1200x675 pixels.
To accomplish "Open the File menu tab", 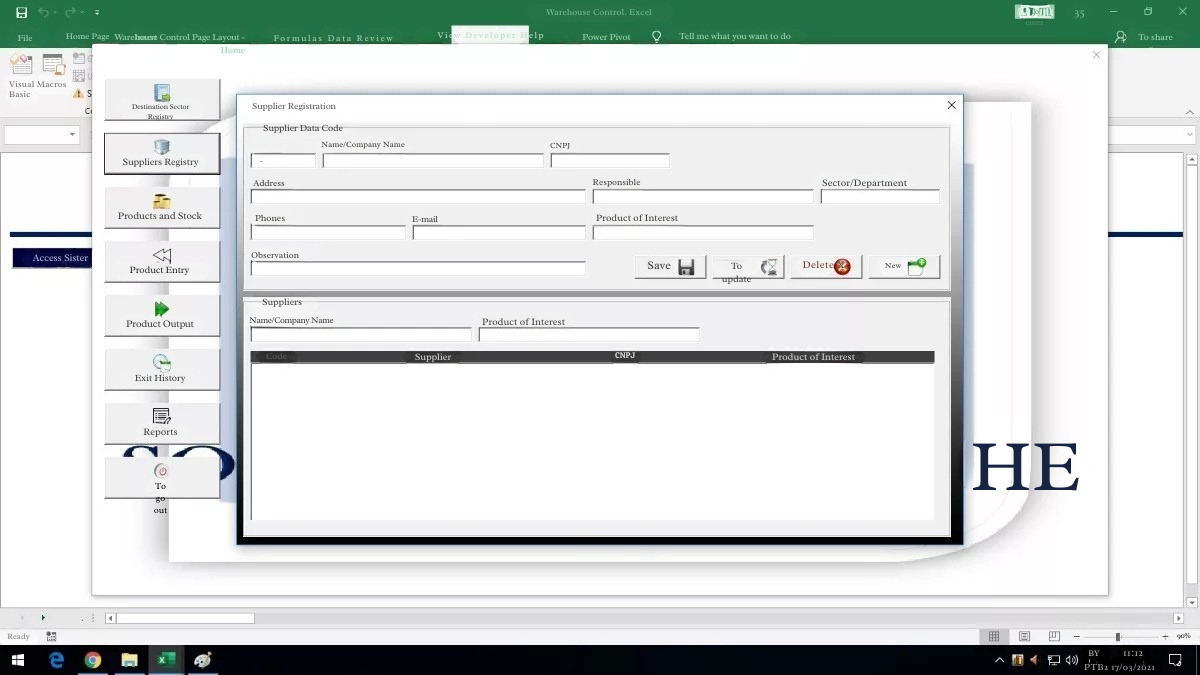I will (x=25, y=38).
